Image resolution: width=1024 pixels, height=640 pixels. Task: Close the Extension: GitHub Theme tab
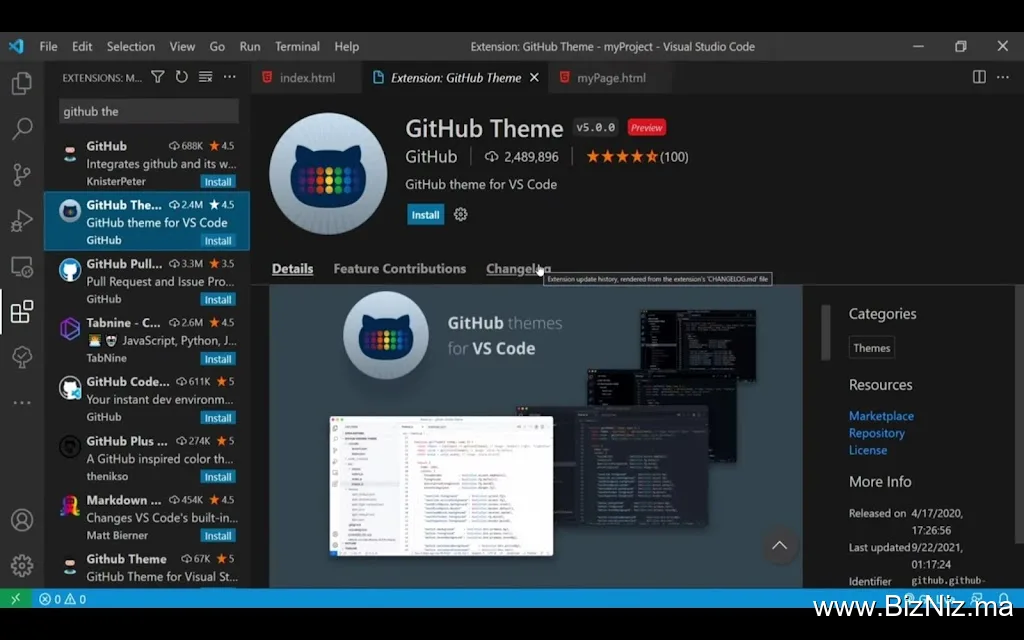[x=534, y=78]
